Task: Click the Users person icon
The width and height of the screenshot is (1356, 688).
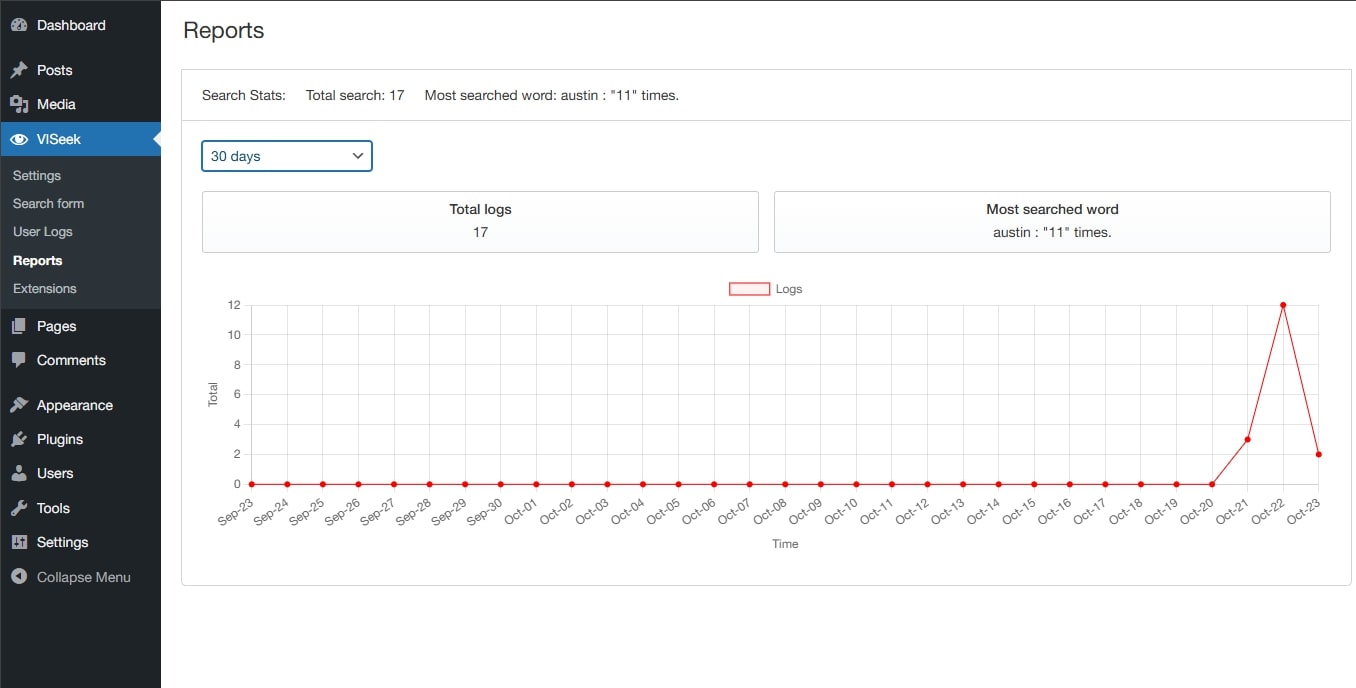Action: [x=19, y=473]
